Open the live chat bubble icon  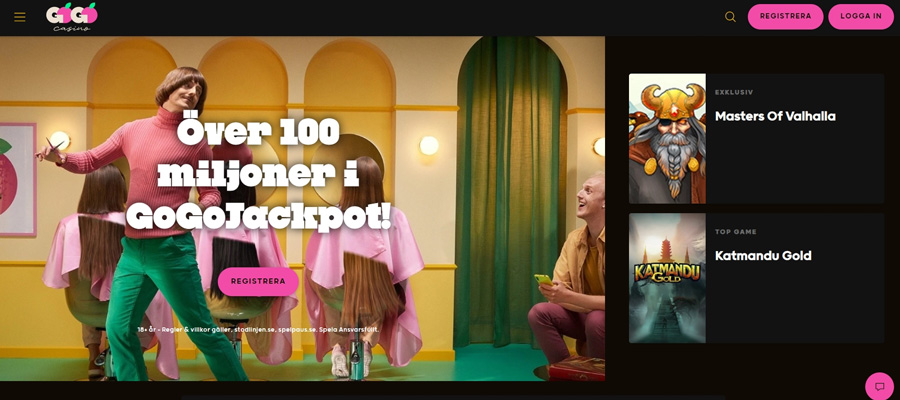(879, 386)
